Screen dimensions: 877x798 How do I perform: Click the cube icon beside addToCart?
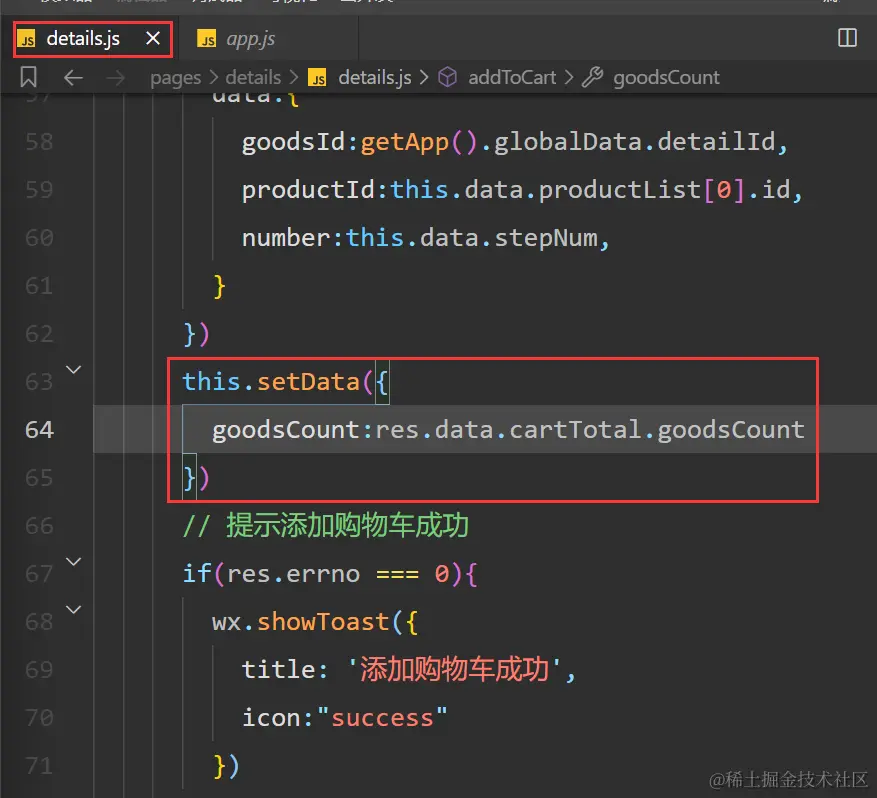(447, 77)
